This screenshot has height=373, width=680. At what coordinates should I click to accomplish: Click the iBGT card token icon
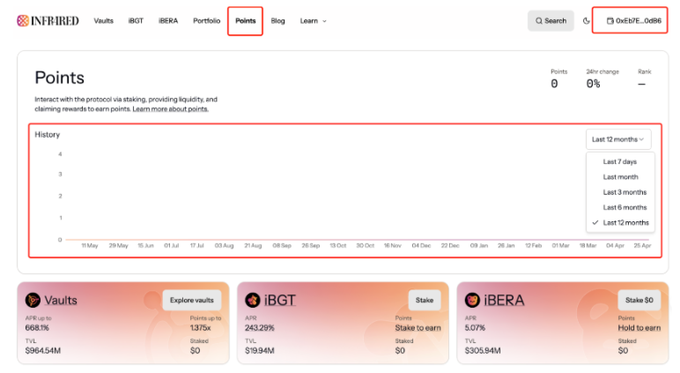[x=252, y=300]
